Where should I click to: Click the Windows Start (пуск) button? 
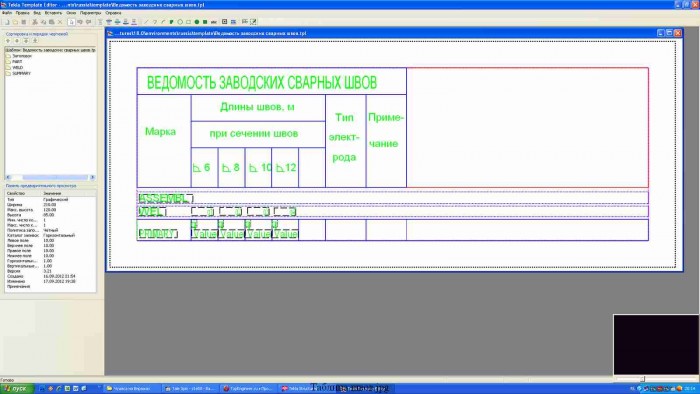click(17, 389)
